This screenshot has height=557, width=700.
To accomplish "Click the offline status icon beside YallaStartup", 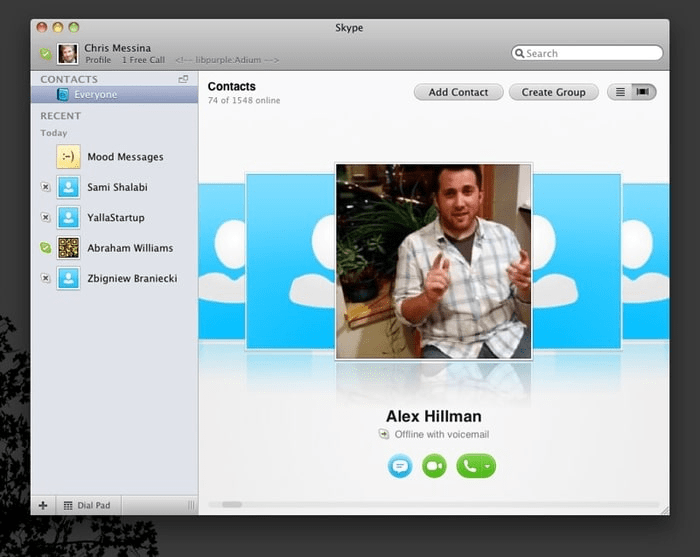I will 46,217.
